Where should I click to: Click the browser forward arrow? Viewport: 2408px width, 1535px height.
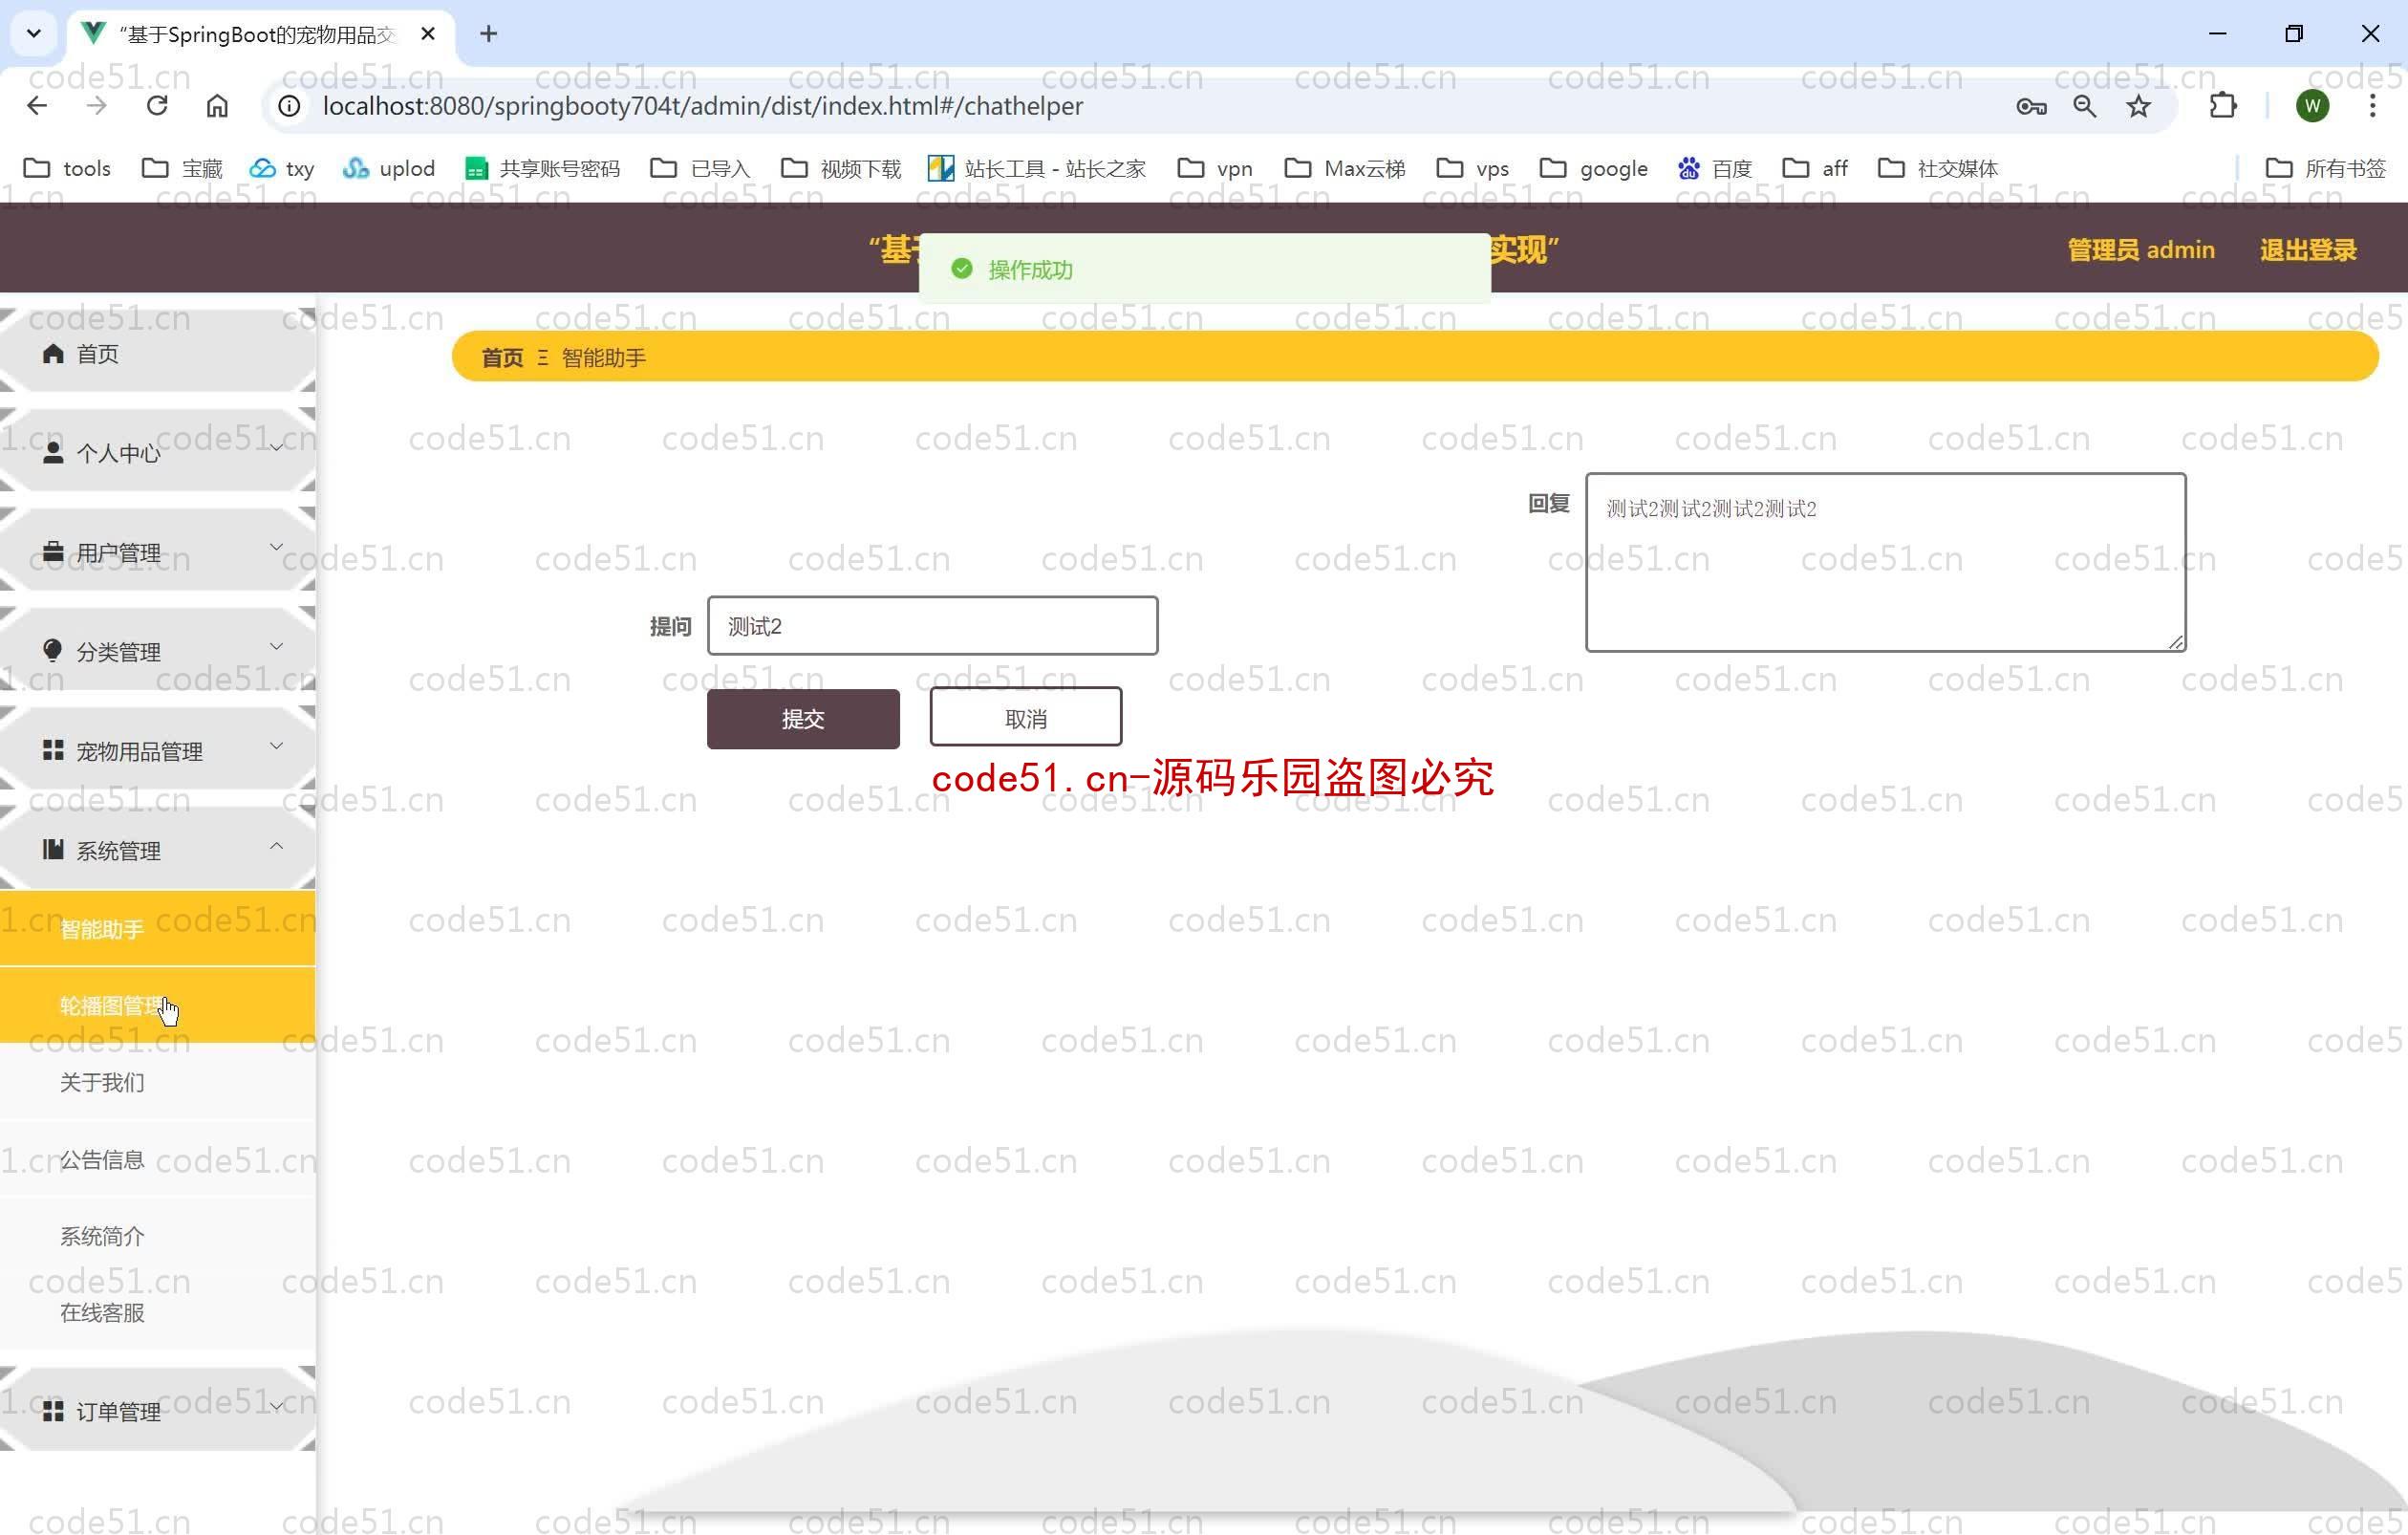[97, 106]
